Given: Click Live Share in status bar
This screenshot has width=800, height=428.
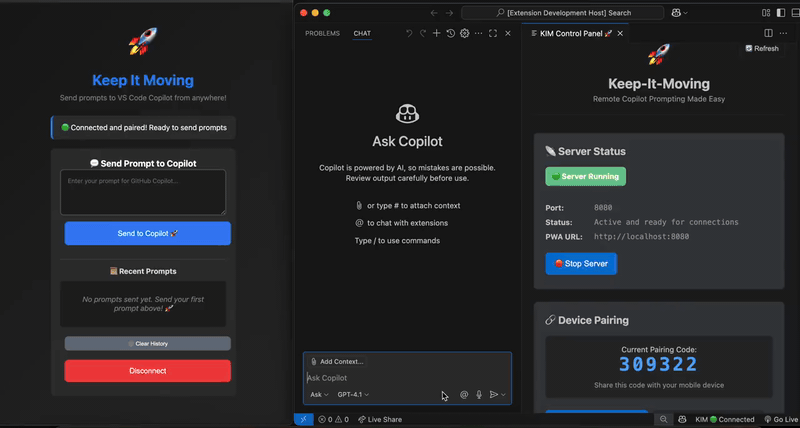Looking at the screenshot, I should (x=380, y=419).
